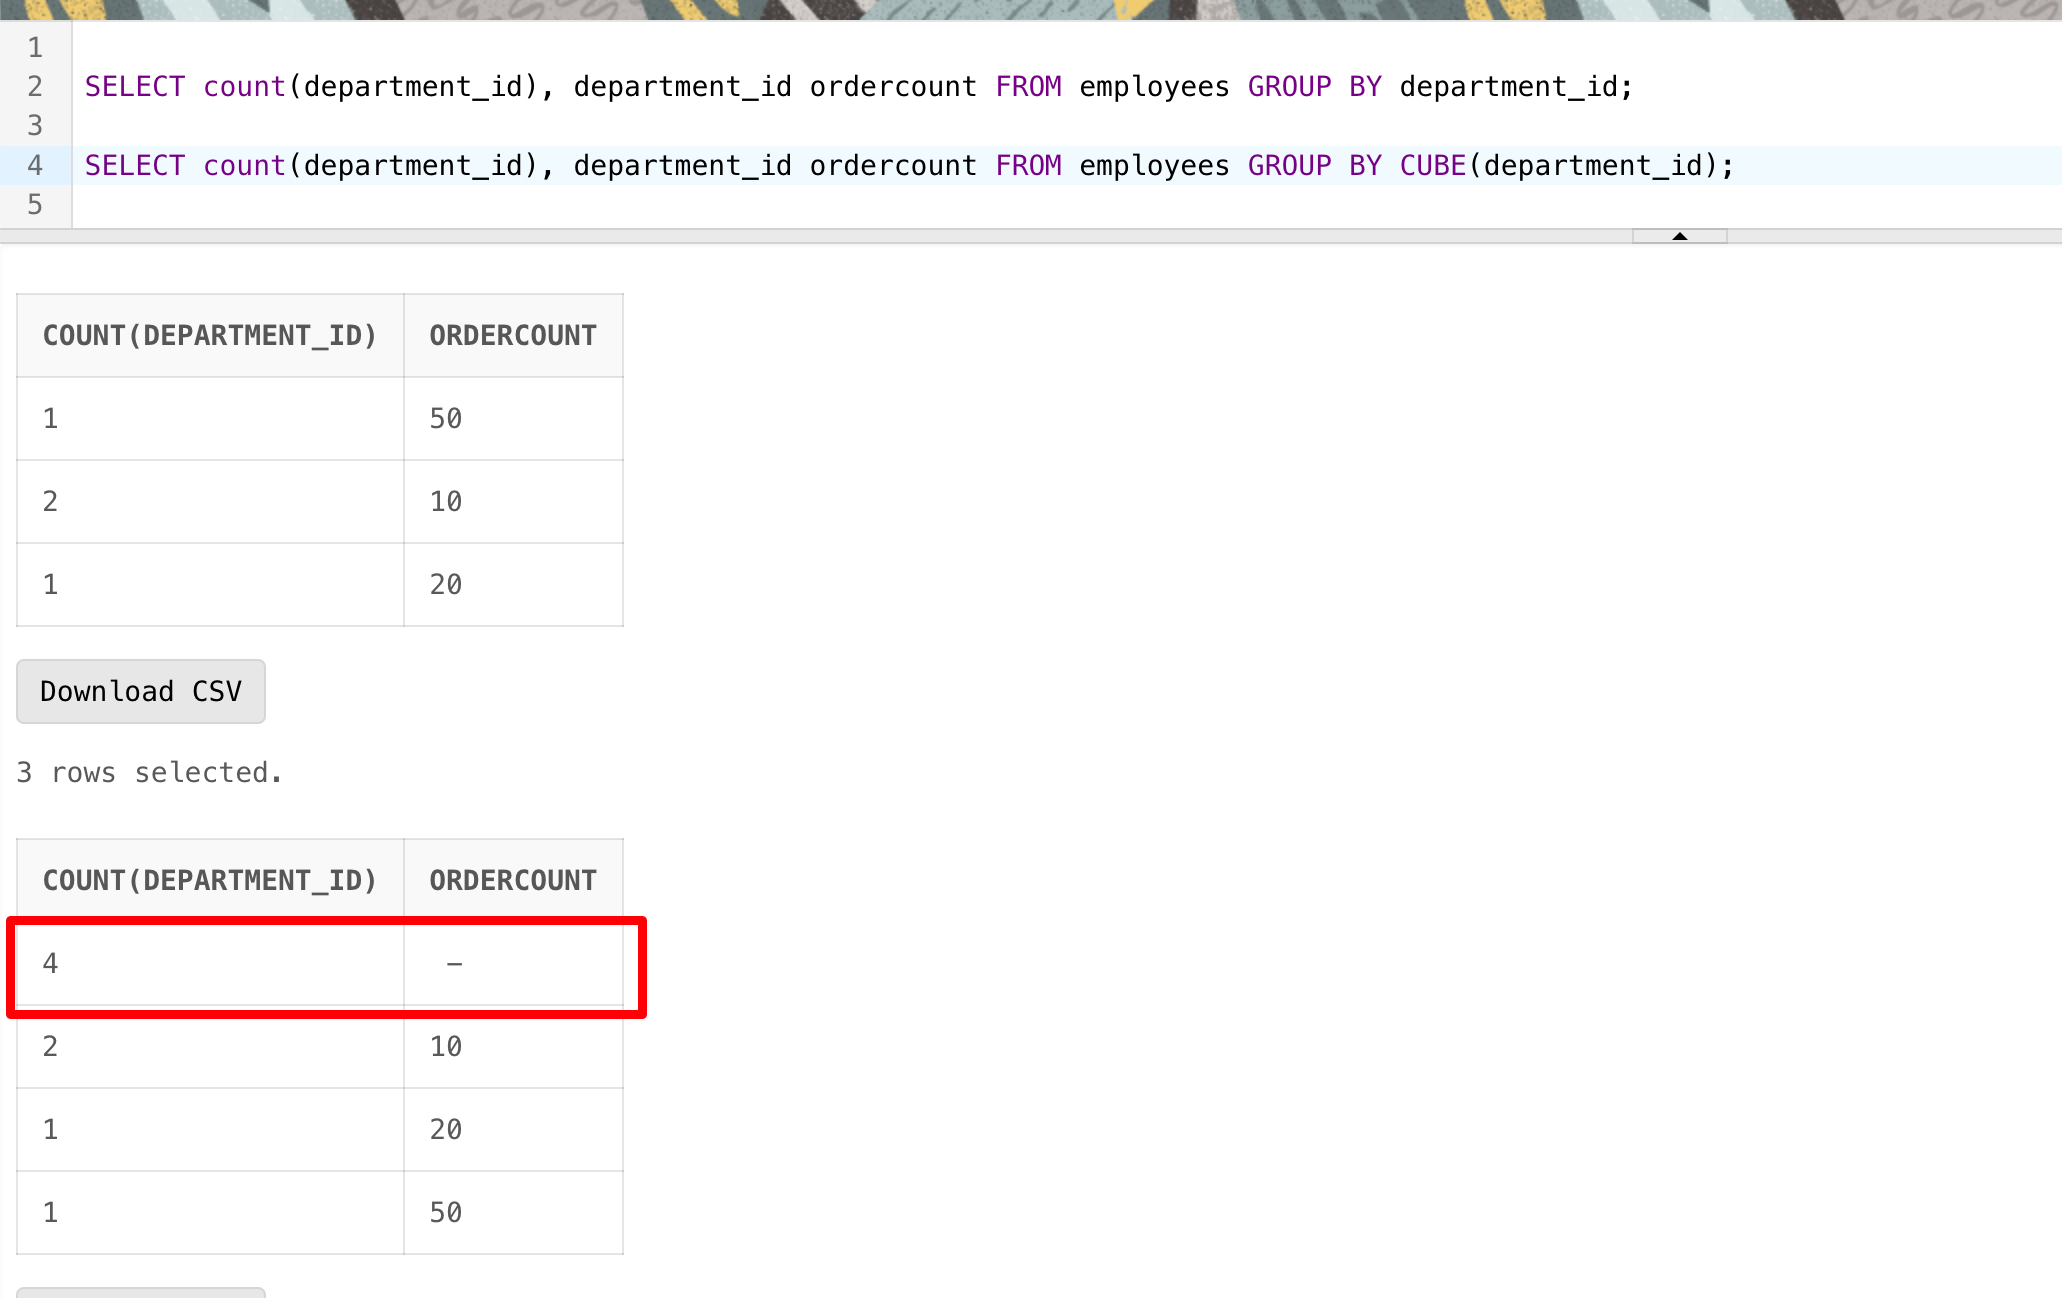The image size is (2062, 1298).
Task: Click the Download CSV button
Action: tap(141, 691)
